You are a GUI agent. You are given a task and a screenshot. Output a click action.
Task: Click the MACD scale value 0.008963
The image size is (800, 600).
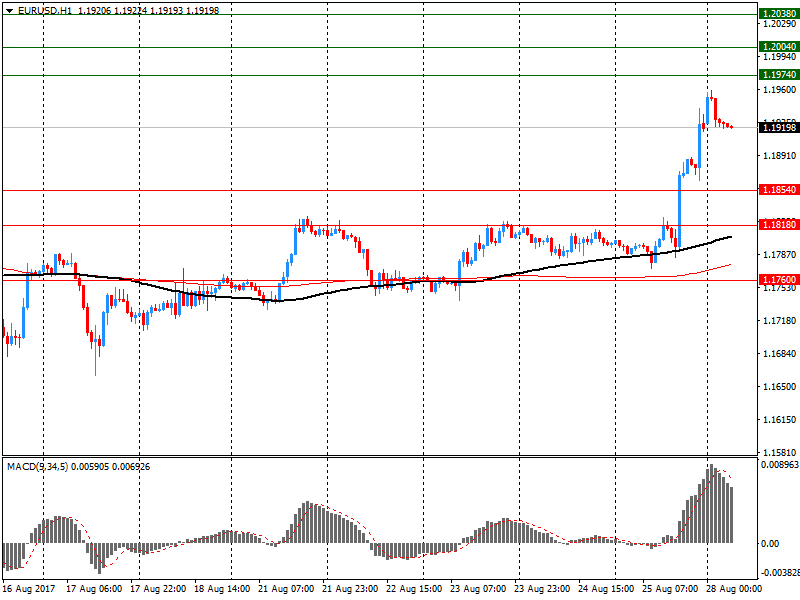pos(780,465)
